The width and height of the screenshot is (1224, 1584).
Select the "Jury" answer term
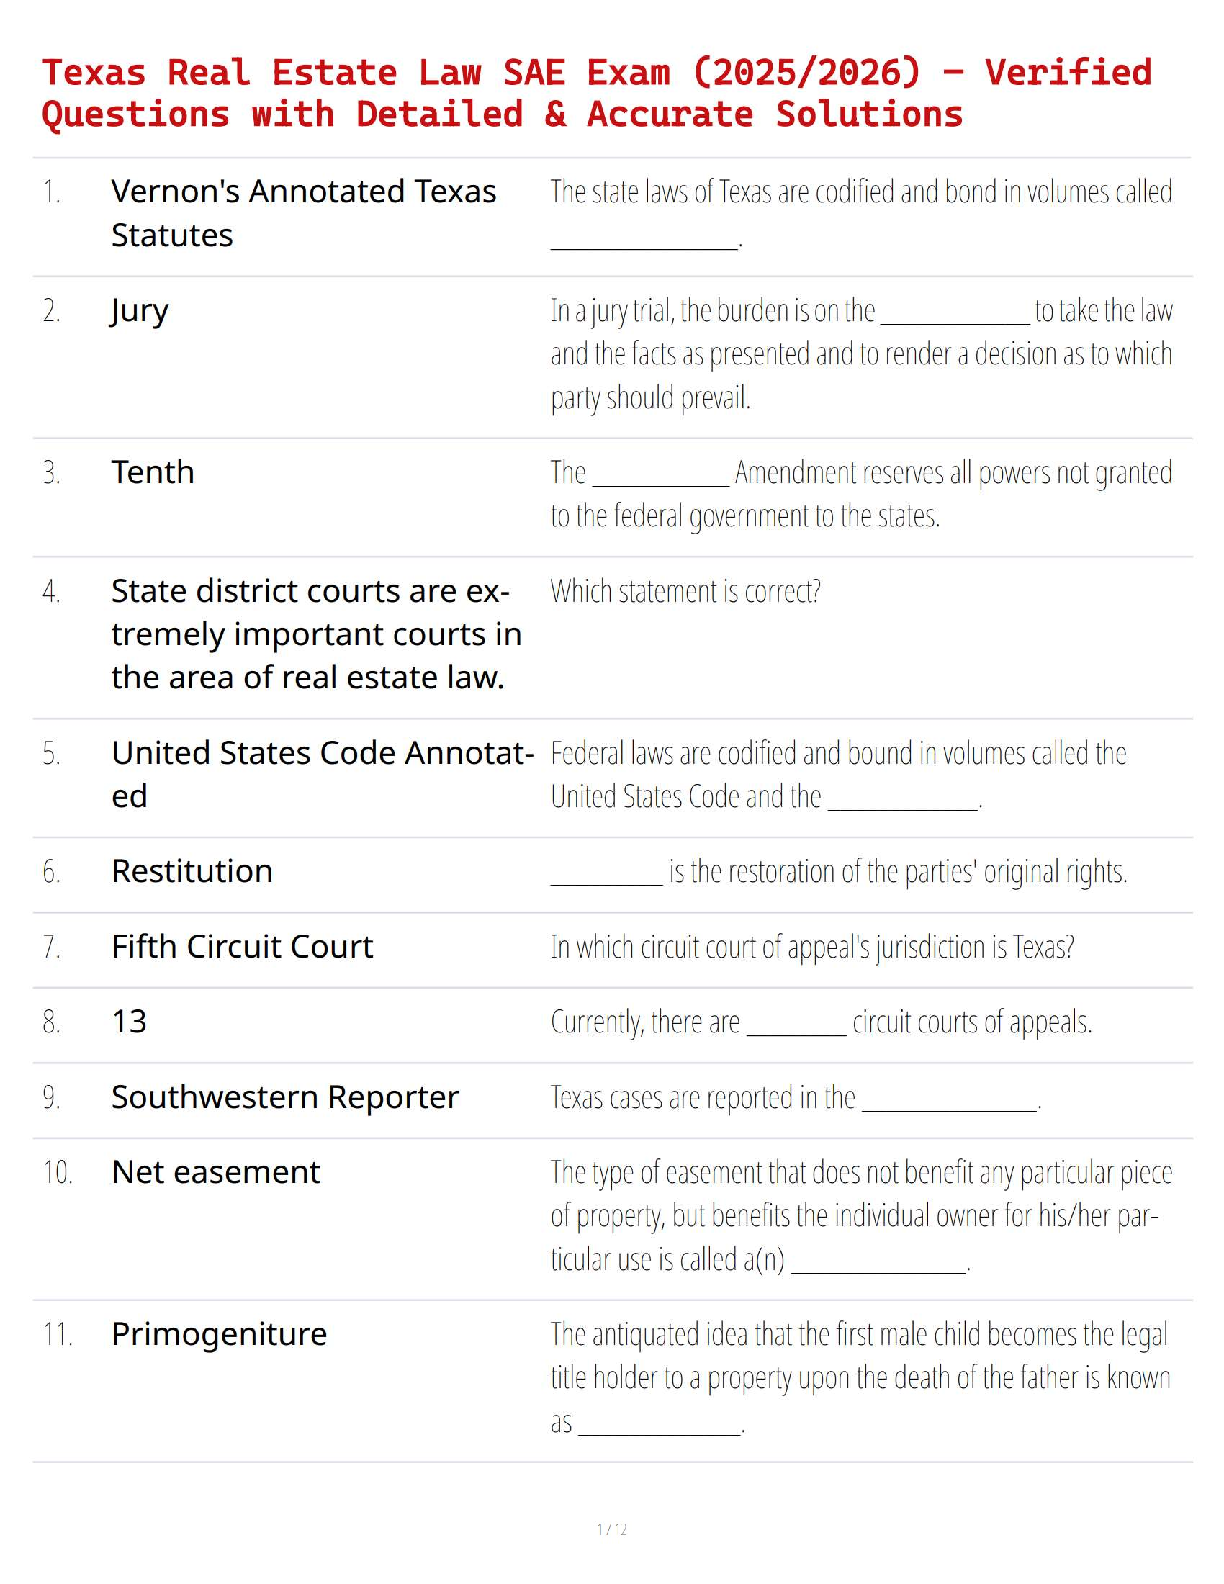click(140, 311)
